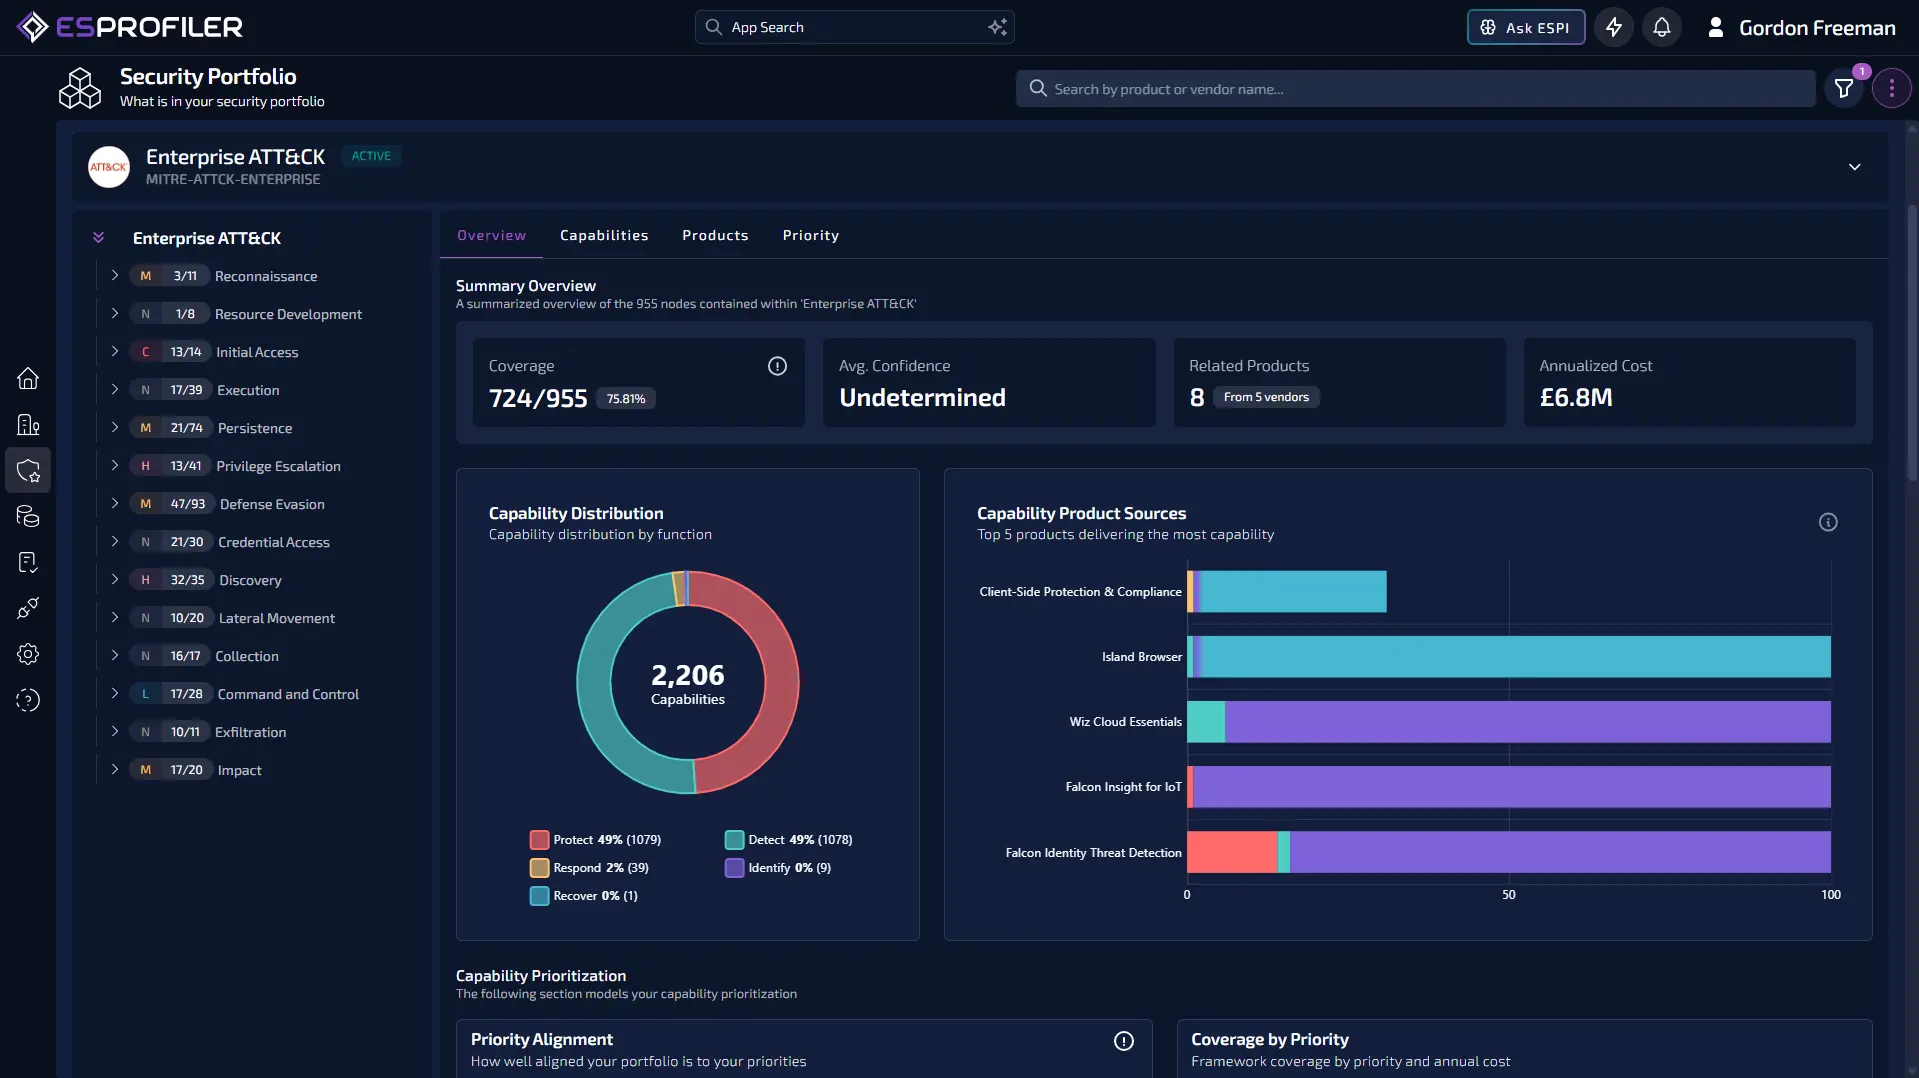Switch to the Overview tab
The image size is (1919, 1078).
[x=491, y=235]
